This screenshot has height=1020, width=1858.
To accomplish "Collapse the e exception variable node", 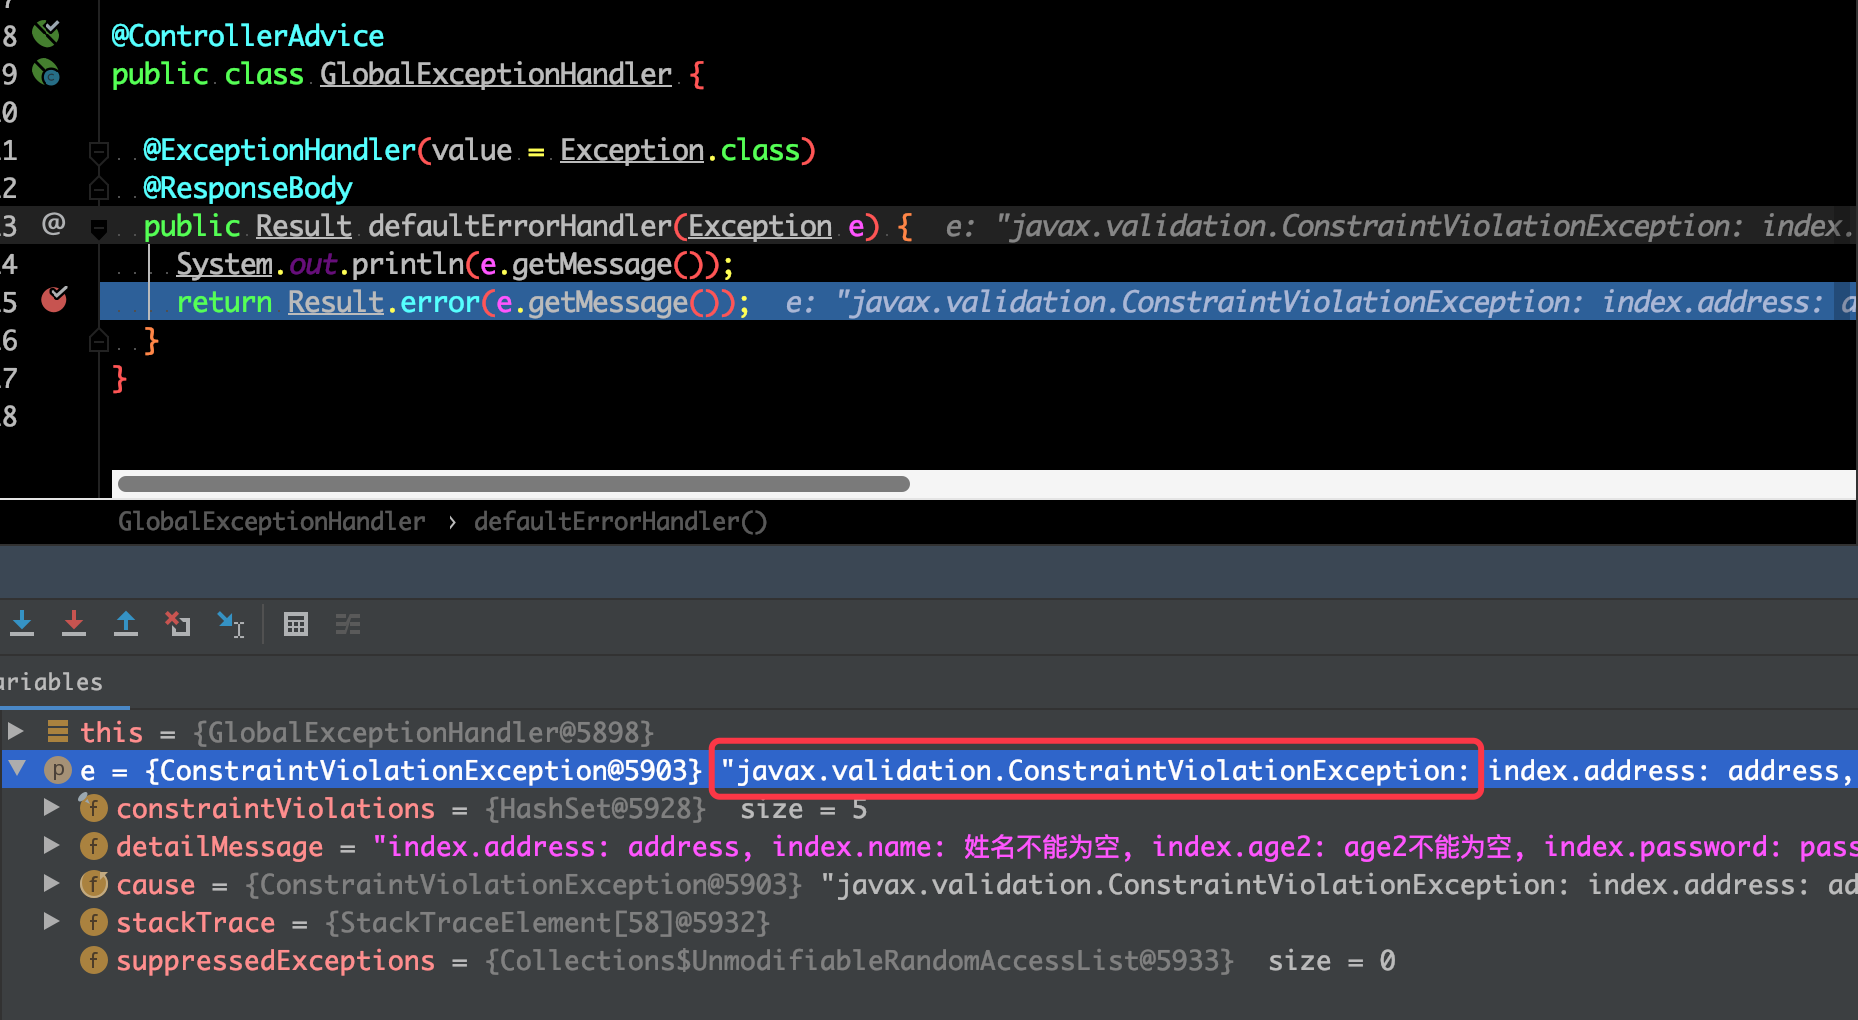I will 17,768.
